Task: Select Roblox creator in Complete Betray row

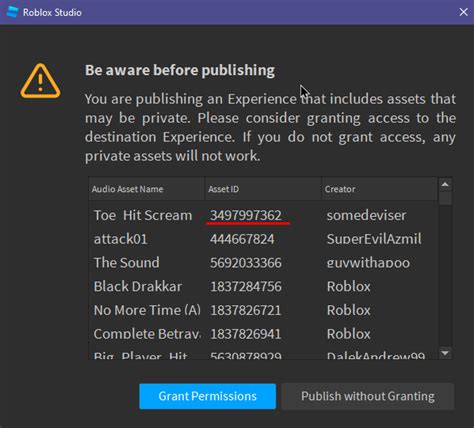Action: tap(348, 334)
